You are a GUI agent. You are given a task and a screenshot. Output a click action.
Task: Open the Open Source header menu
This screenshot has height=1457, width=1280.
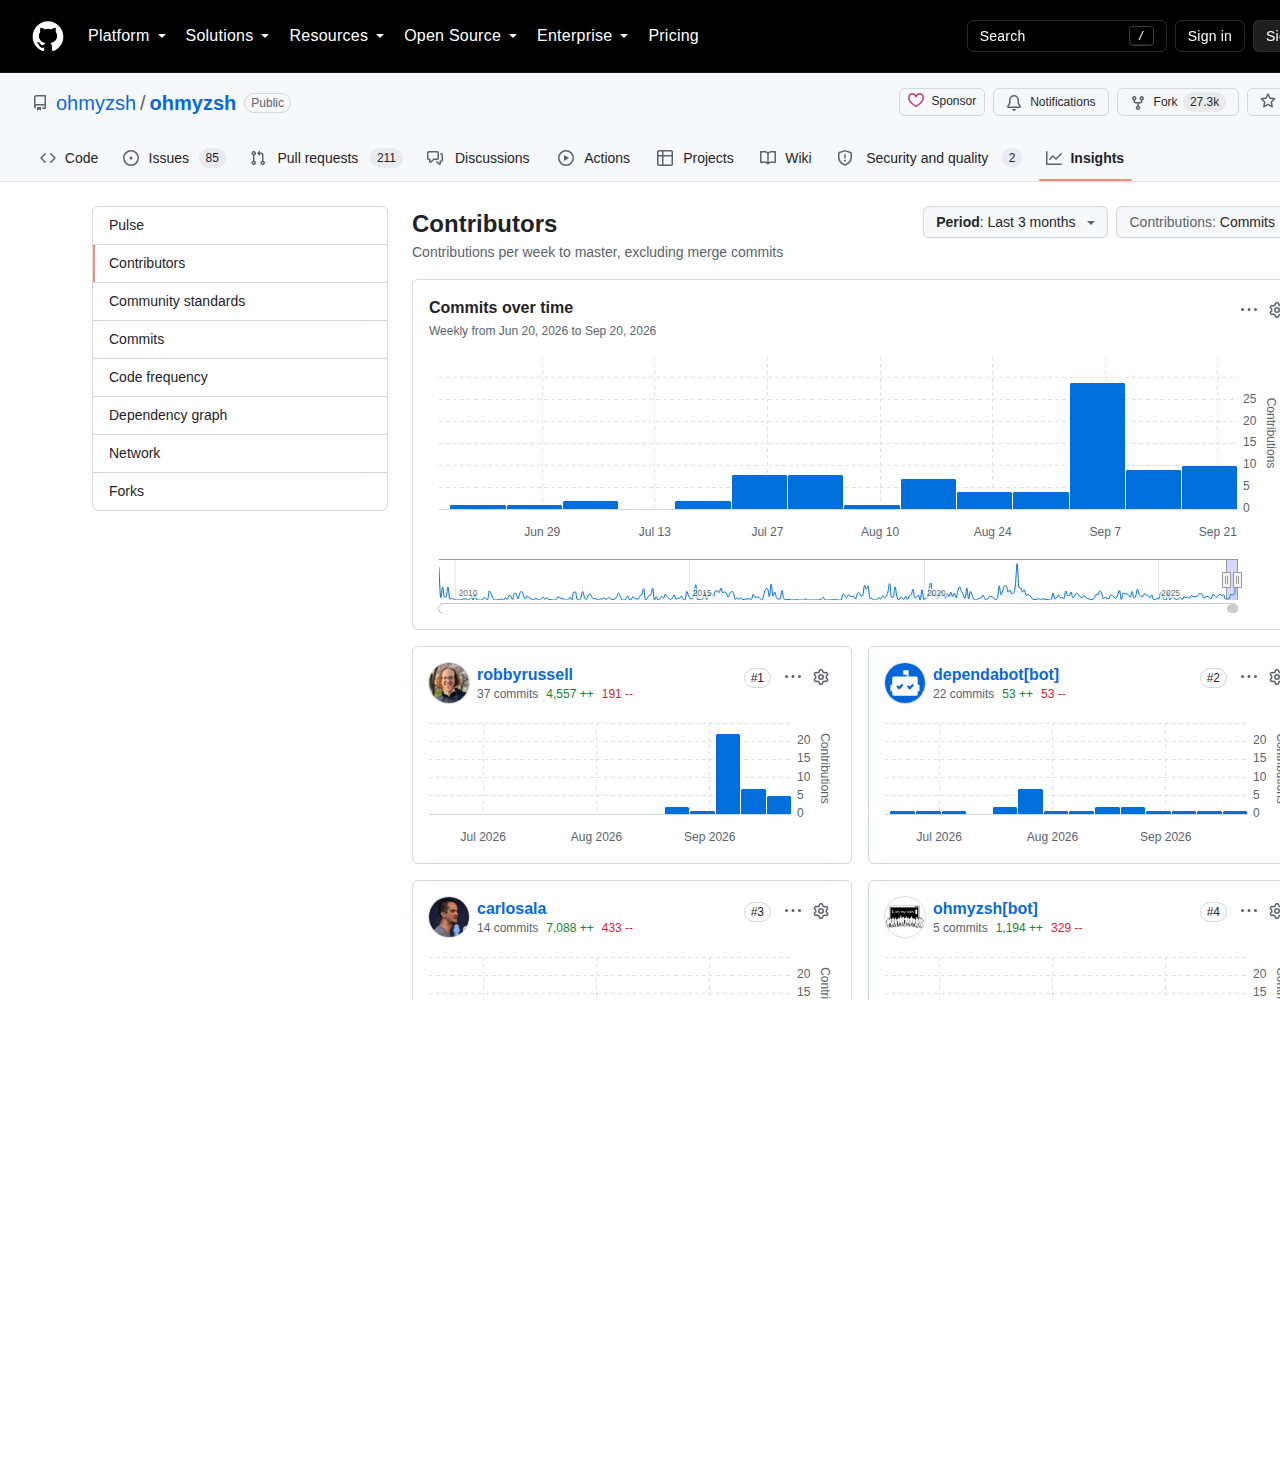460,36
